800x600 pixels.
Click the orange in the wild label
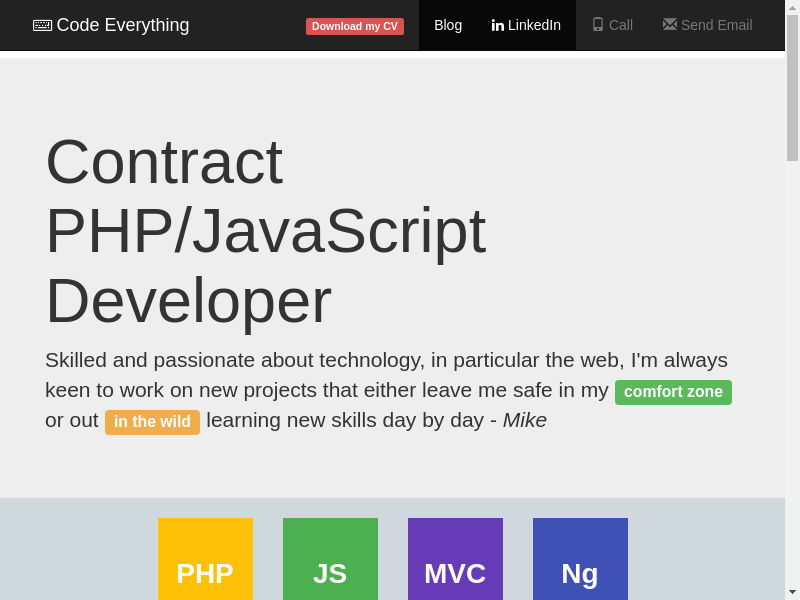click(x=152, y=422)
